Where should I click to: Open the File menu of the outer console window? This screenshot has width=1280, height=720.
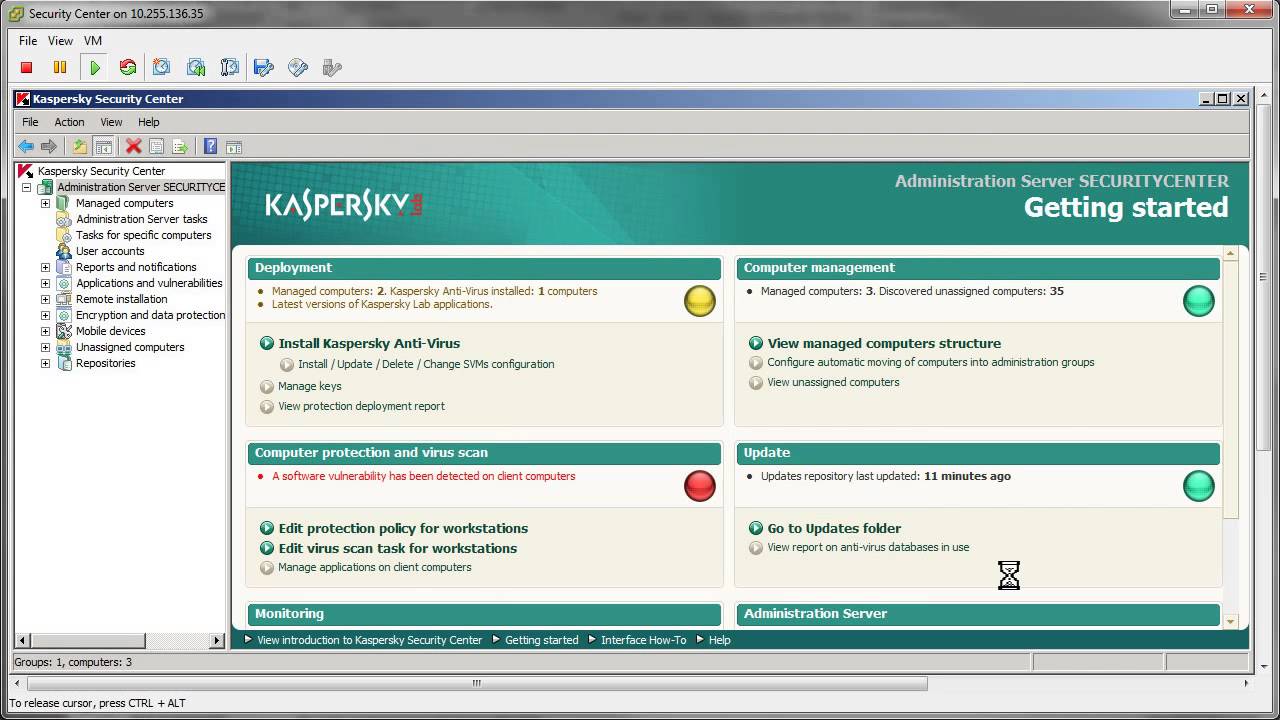28,41
